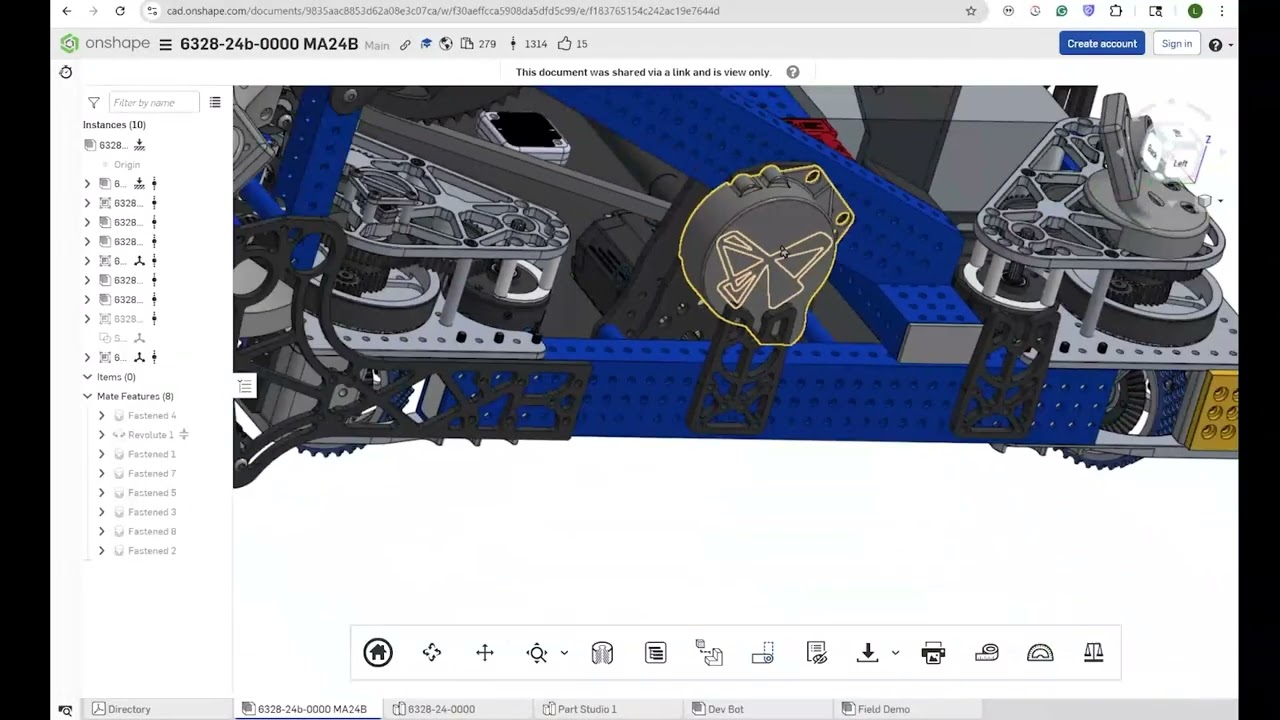This screenshot has width=1280, height=720.
Task: Click the education graduation cap icon
Action: point(426,44)
